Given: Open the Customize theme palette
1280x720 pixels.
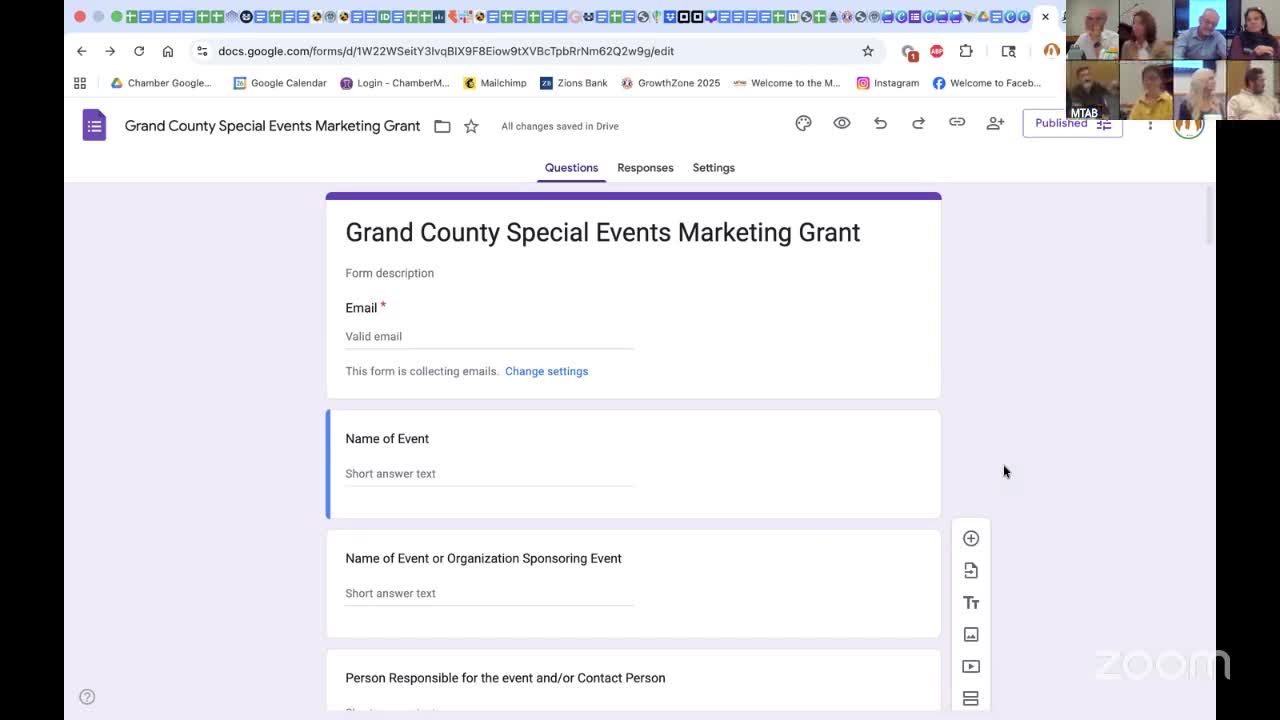Looking at the screenshot, I should coord(803,122).
